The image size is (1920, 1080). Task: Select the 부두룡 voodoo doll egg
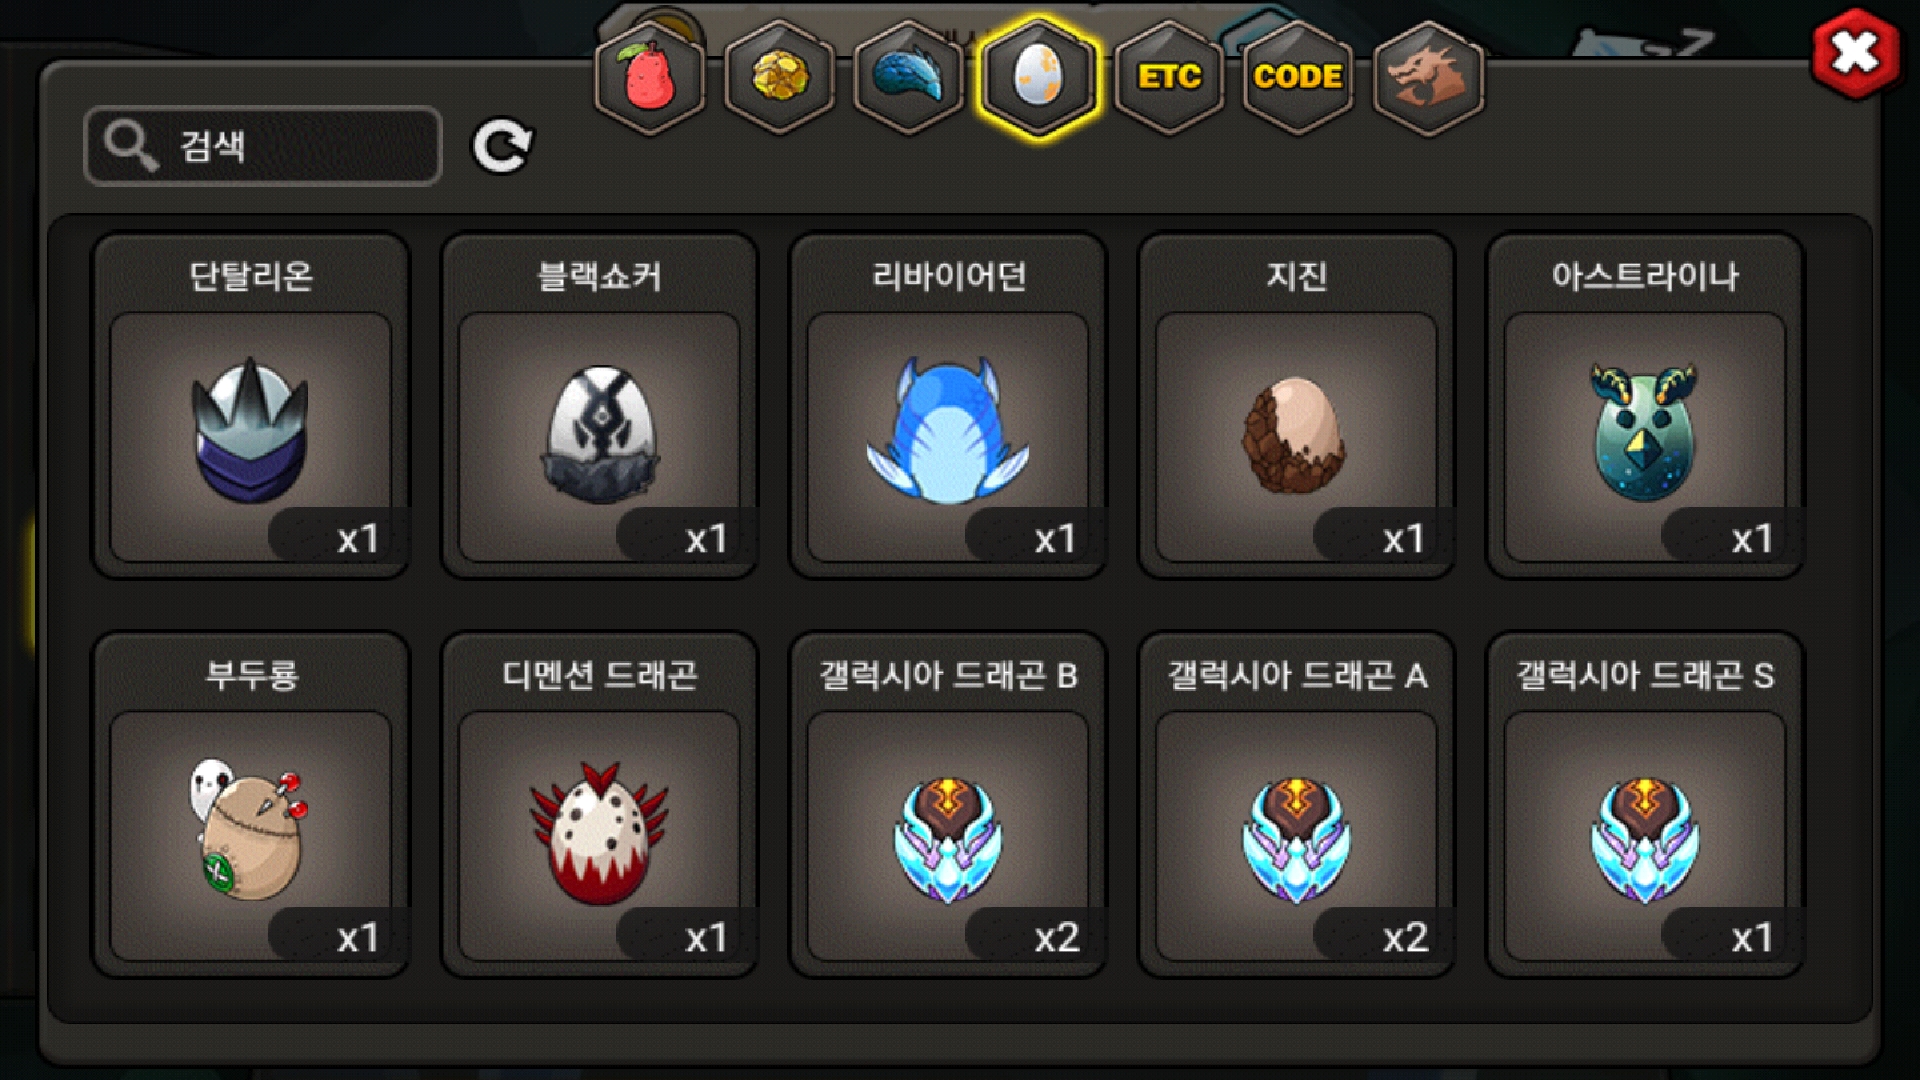(251, 805)
